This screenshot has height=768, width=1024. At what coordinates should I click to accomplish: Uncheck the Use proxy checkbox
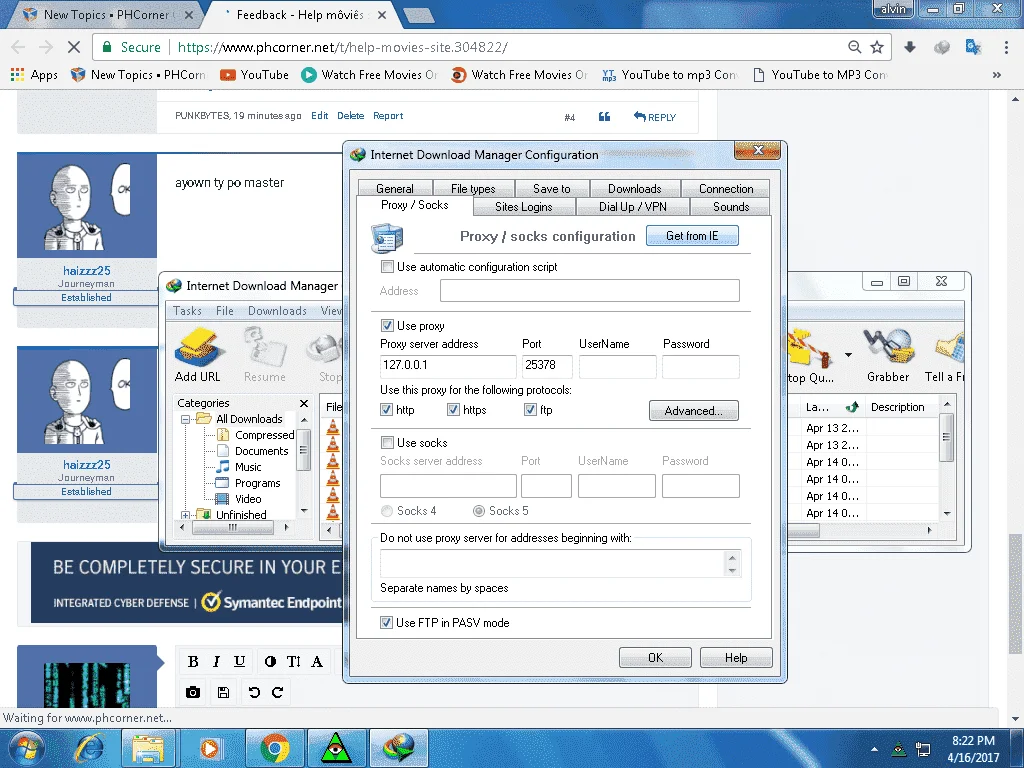click(x=387, y=325)
